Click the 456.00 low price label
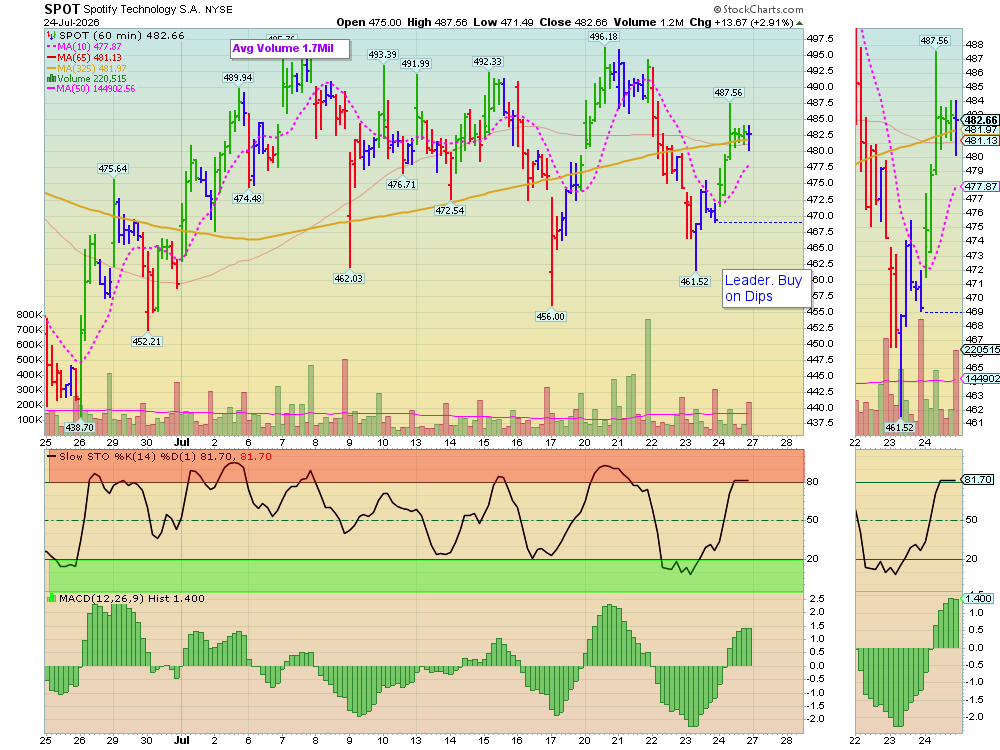This screenshot has width=1000, height=750. (551, 316)
